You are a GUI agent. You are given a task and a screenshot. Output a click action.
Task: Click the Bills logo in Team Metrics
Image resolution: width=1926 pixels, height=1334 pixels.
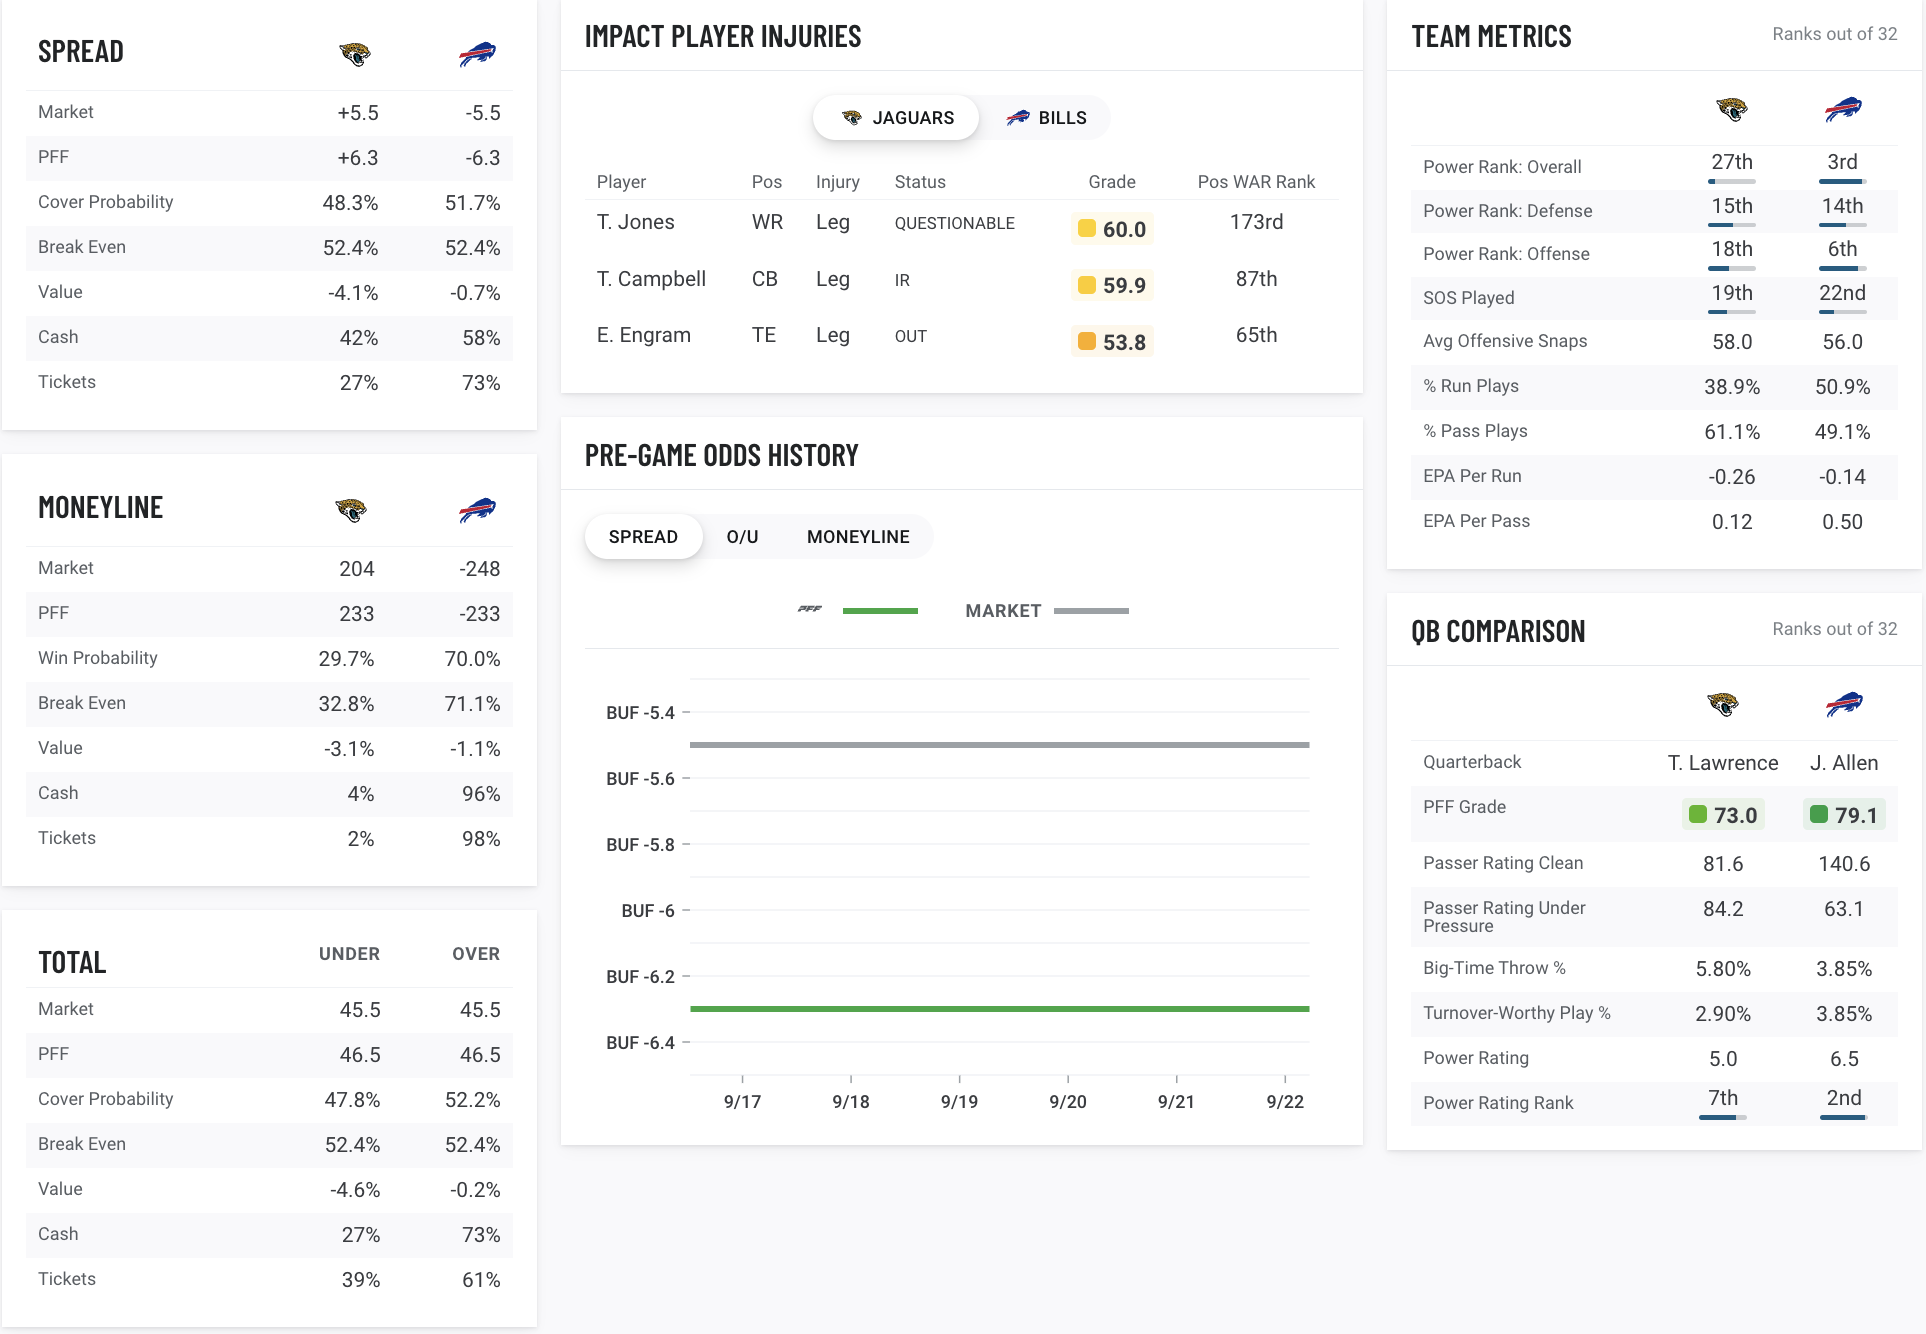[x=1842, y=109]
